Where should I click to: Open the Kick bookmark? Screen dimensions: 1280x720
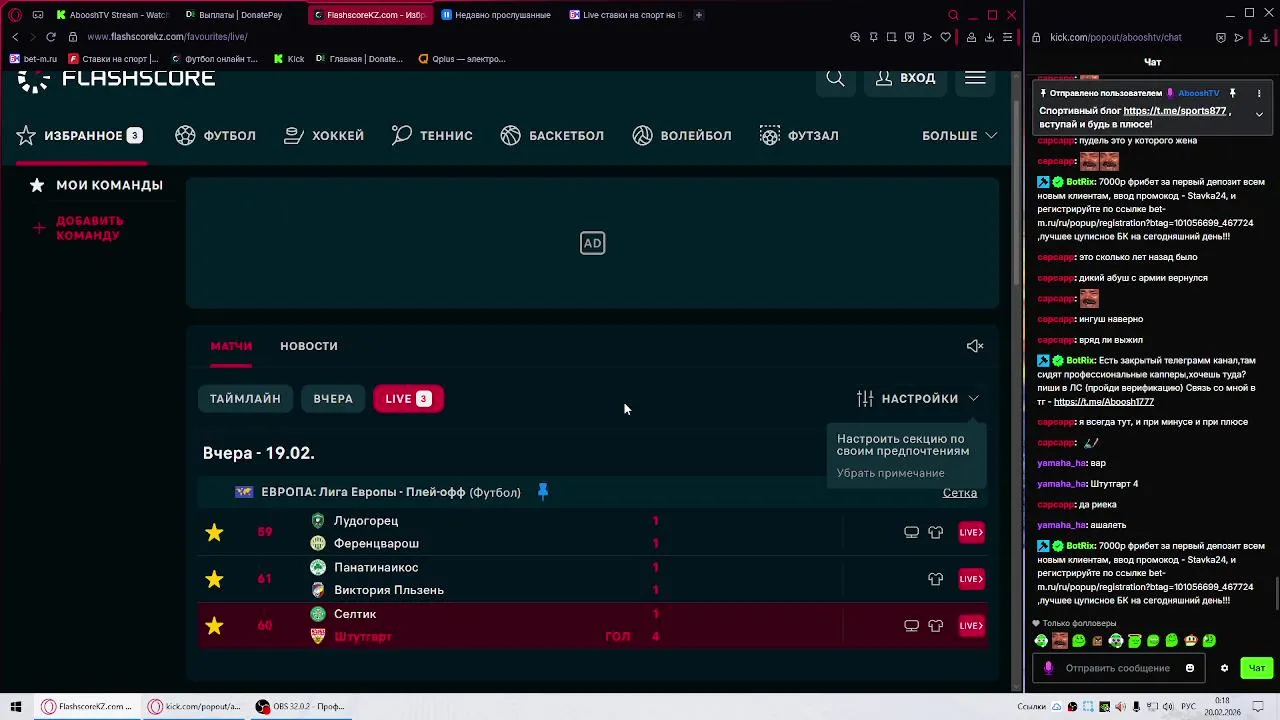(x=289, y=59)
